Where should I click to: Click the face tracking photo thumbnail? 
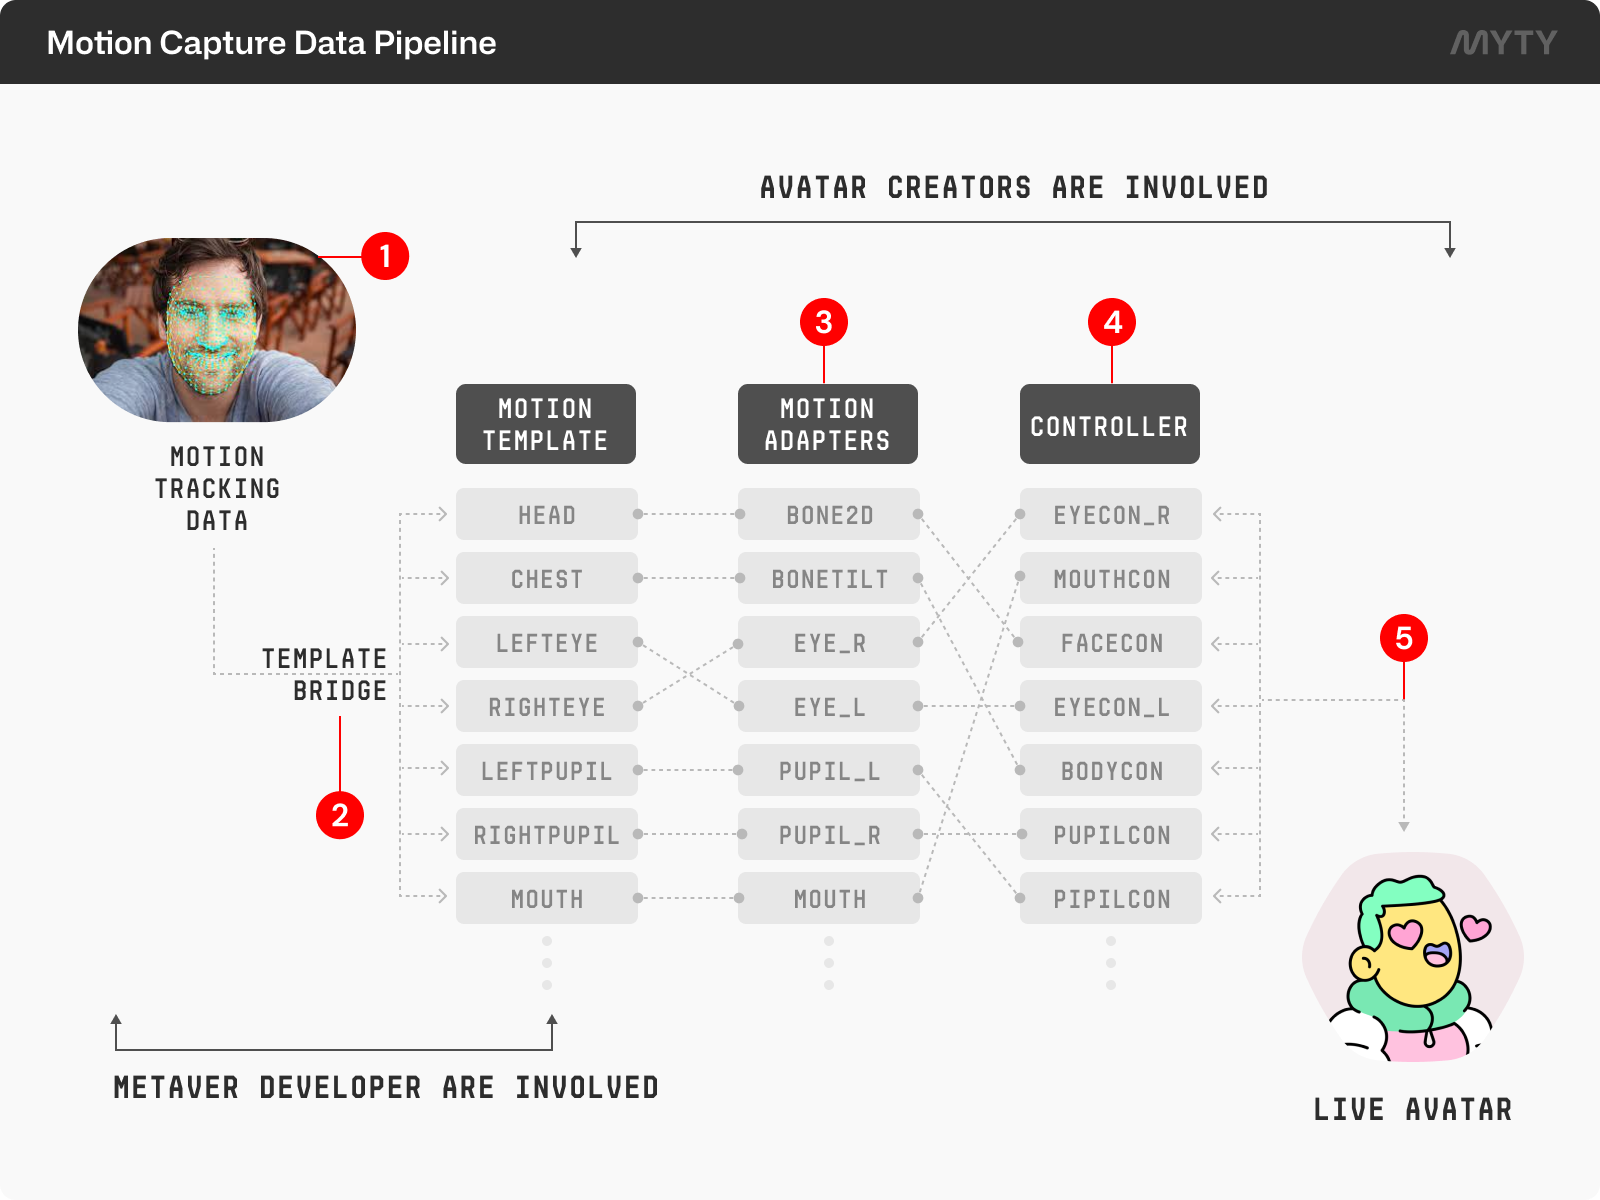pos(217,329)
